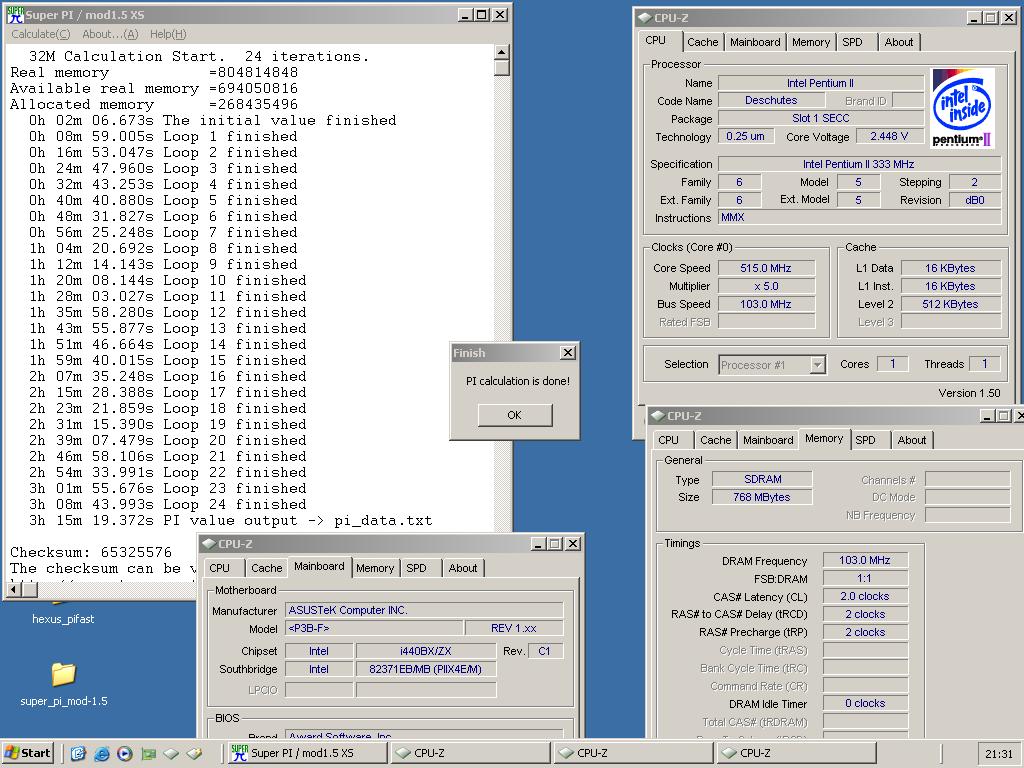Click the Multiplier x 5.0 value

pos(766,286)
